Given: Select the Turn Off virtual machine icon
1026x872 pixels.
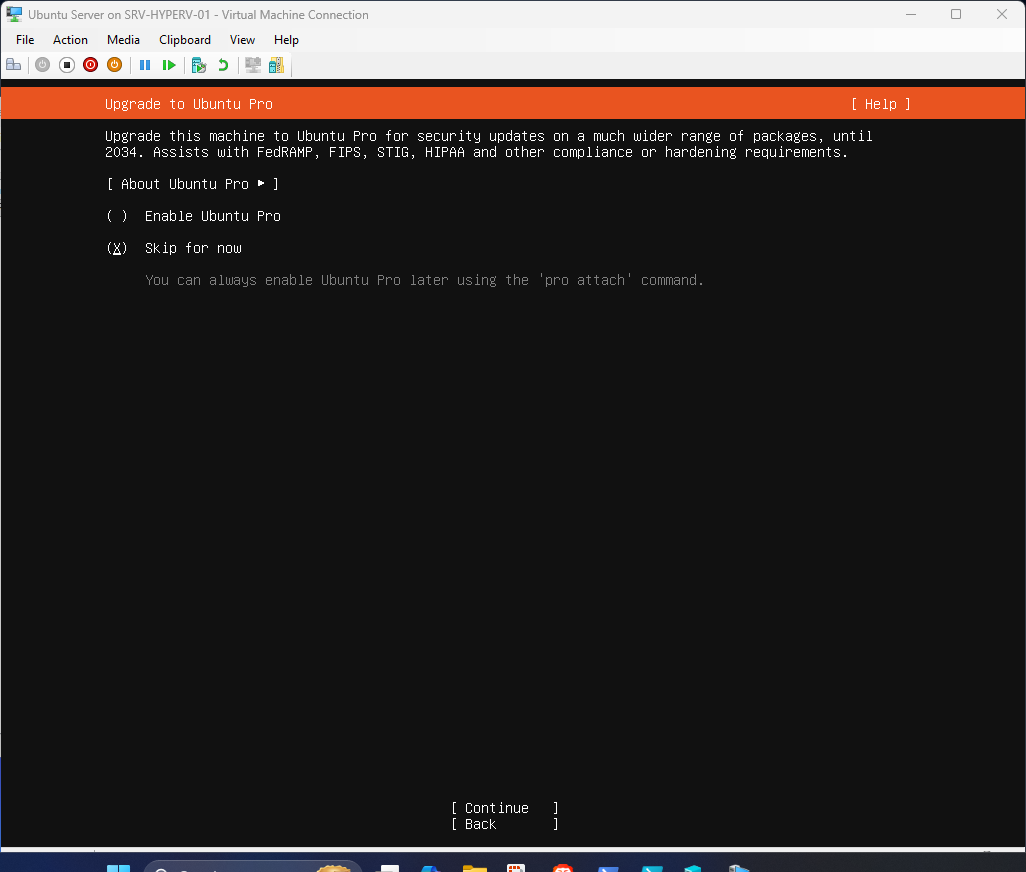Looking at the screenshot, I should pyautogui.click(x=66, y=65).
